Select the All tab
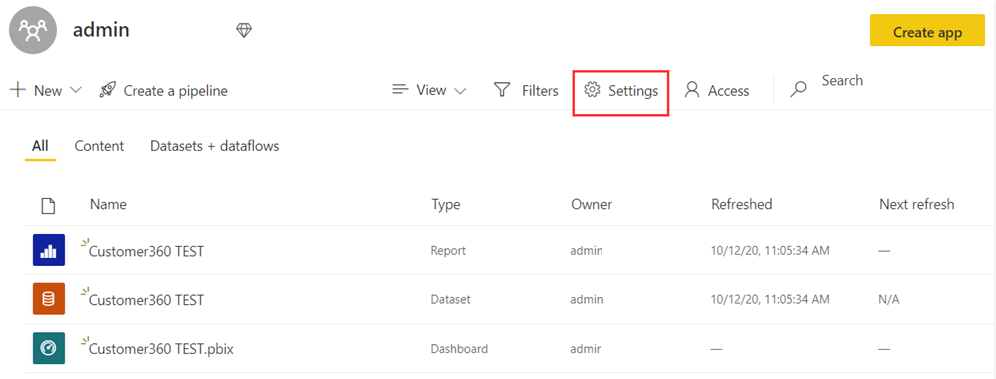The height and width of the screenshot is (379, 996). tap(40, 146)
